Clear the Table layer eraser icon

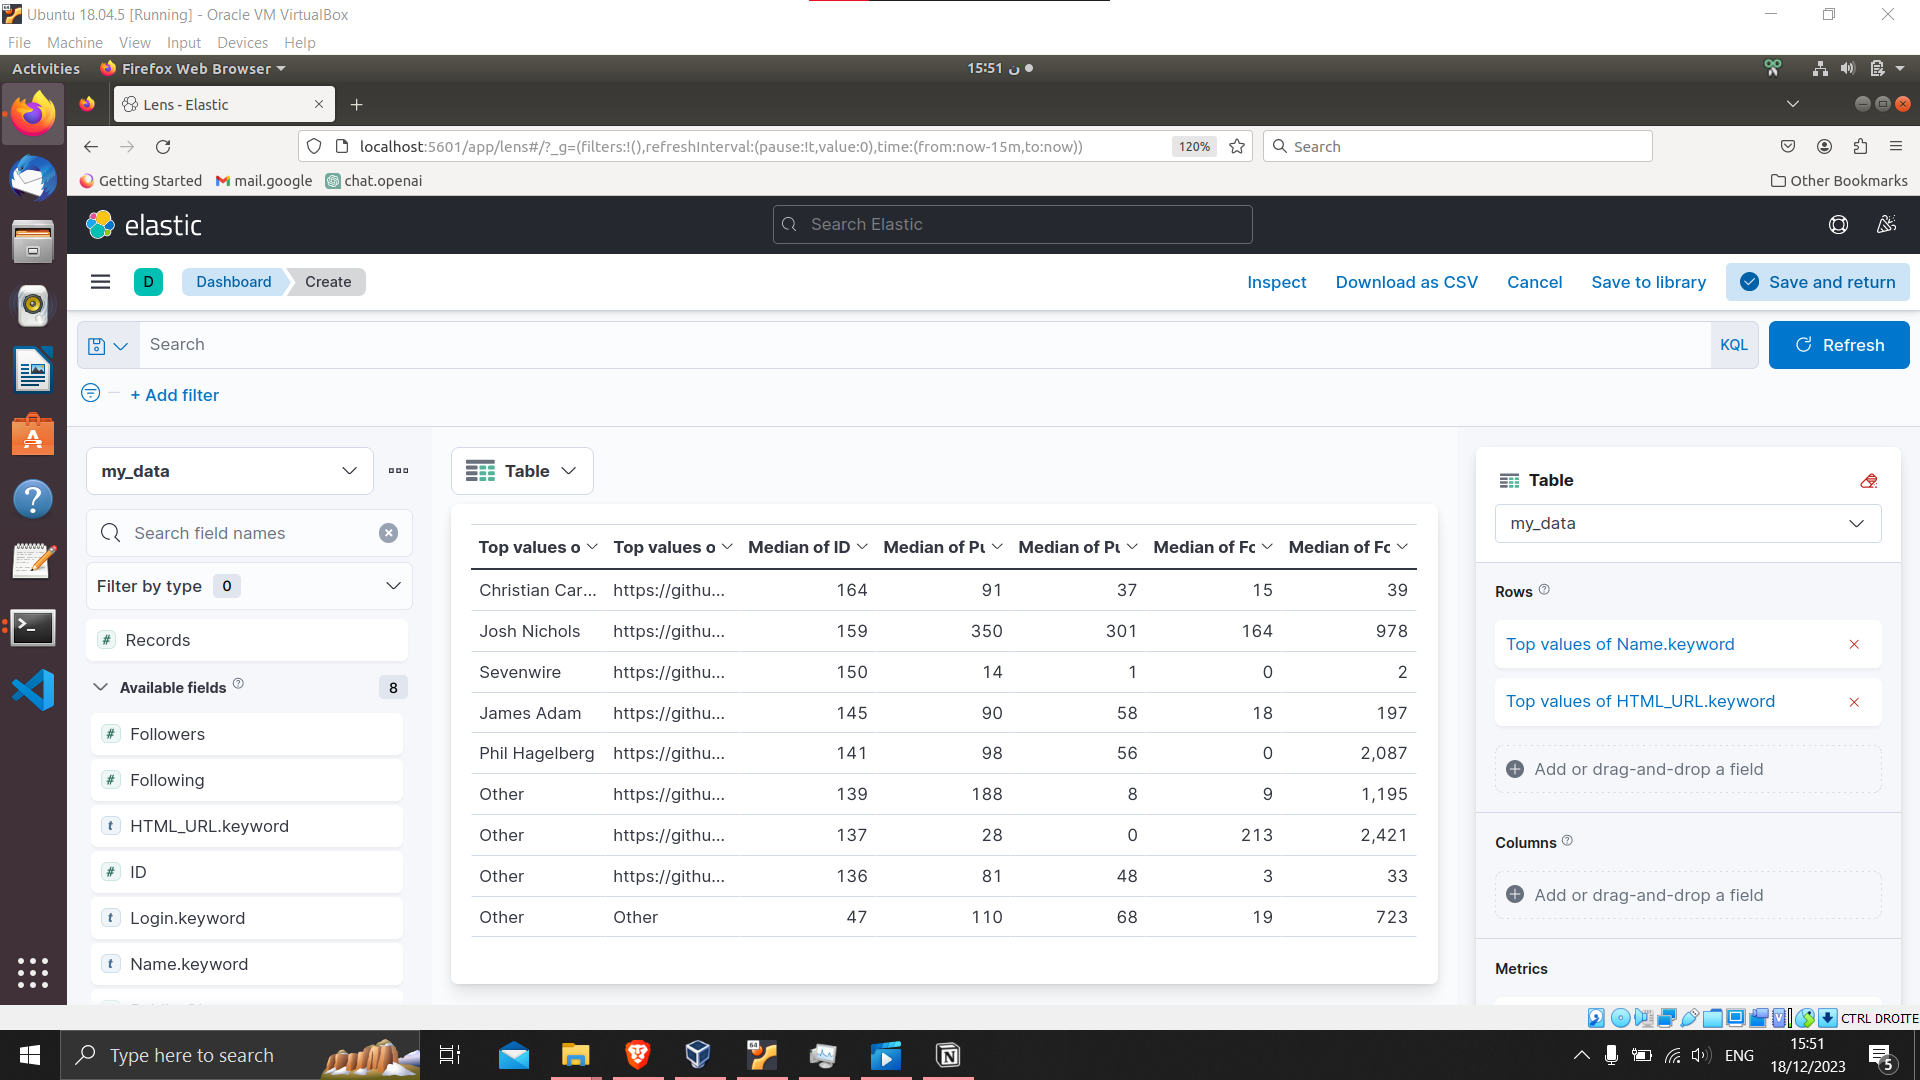coord(1868,481)
